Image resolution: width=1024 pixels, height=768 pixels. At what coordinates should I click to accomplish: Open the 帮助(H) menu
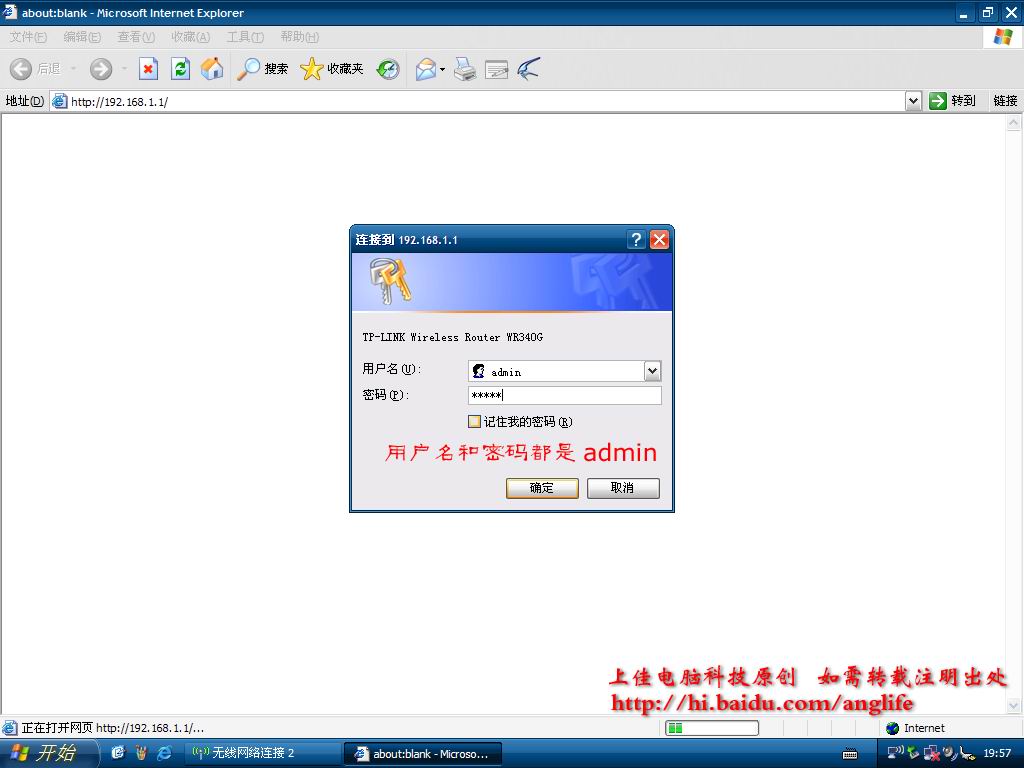[300, 37]
